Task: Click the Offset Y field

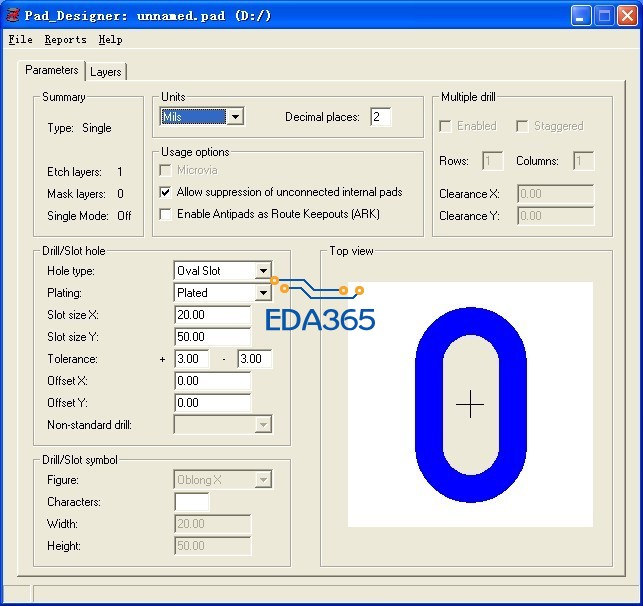Action: point(212,403)
